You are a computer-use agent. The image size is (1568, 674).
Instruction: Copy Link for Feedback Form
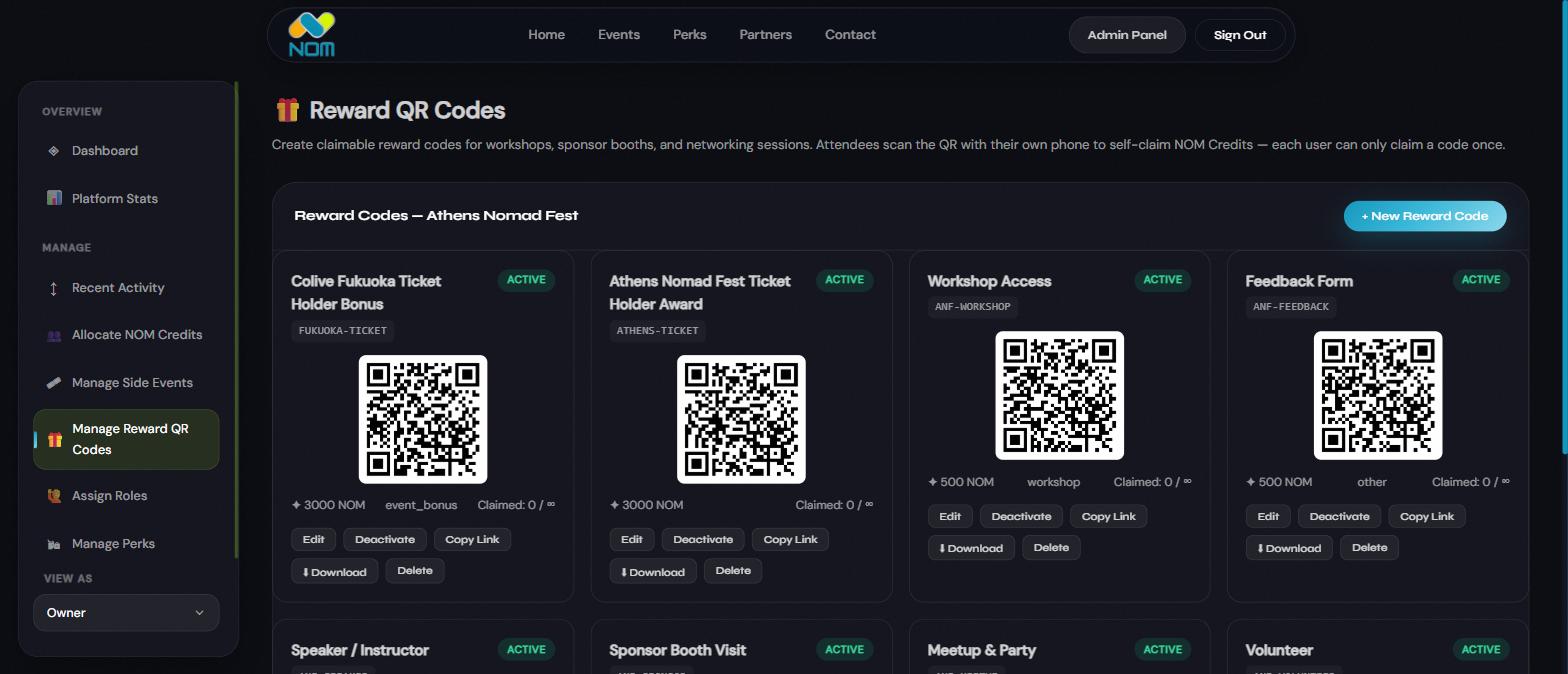1427,517
